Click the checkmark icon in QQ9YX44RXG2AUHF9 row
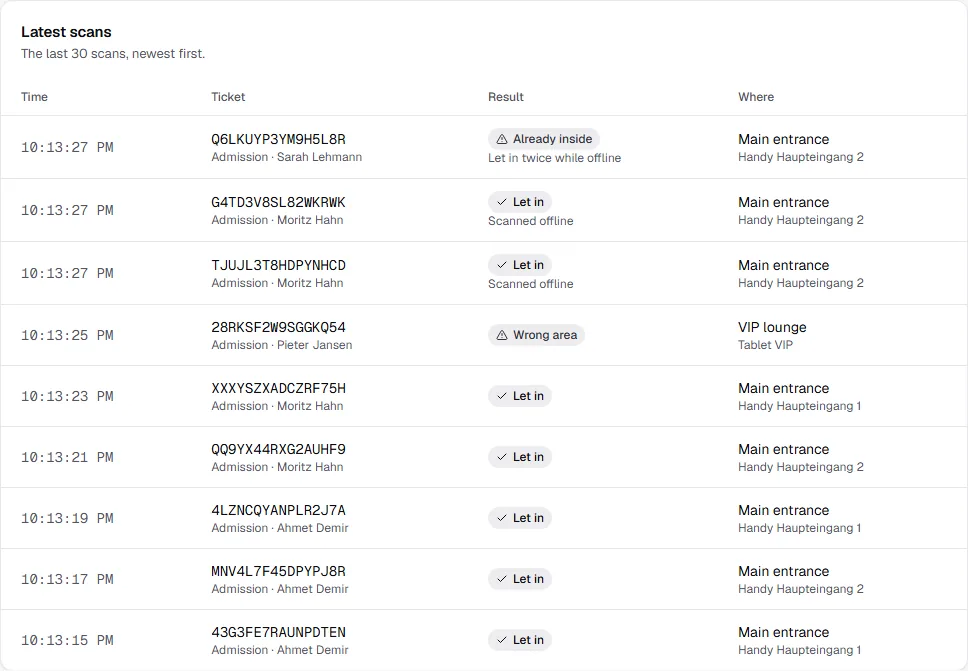 click(502, 457)
